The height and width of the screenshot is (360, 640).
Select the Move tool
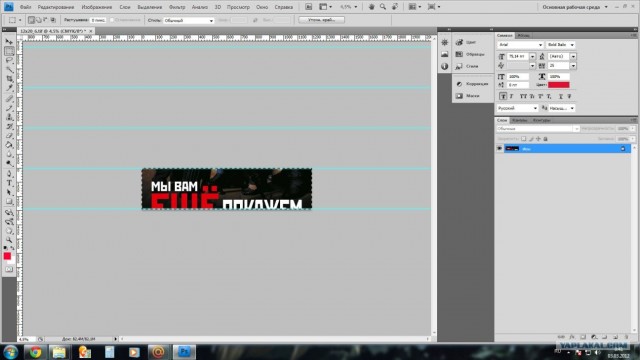point(9,42)
